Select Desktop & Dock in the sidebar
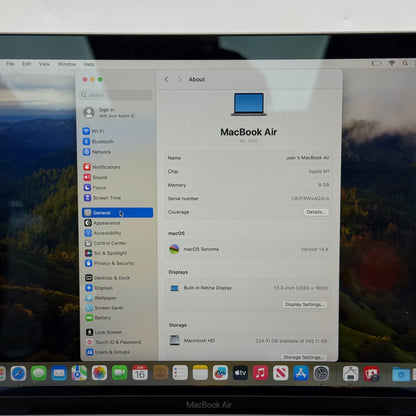Viewport: 416px width, 416px height. click(107, 277)
